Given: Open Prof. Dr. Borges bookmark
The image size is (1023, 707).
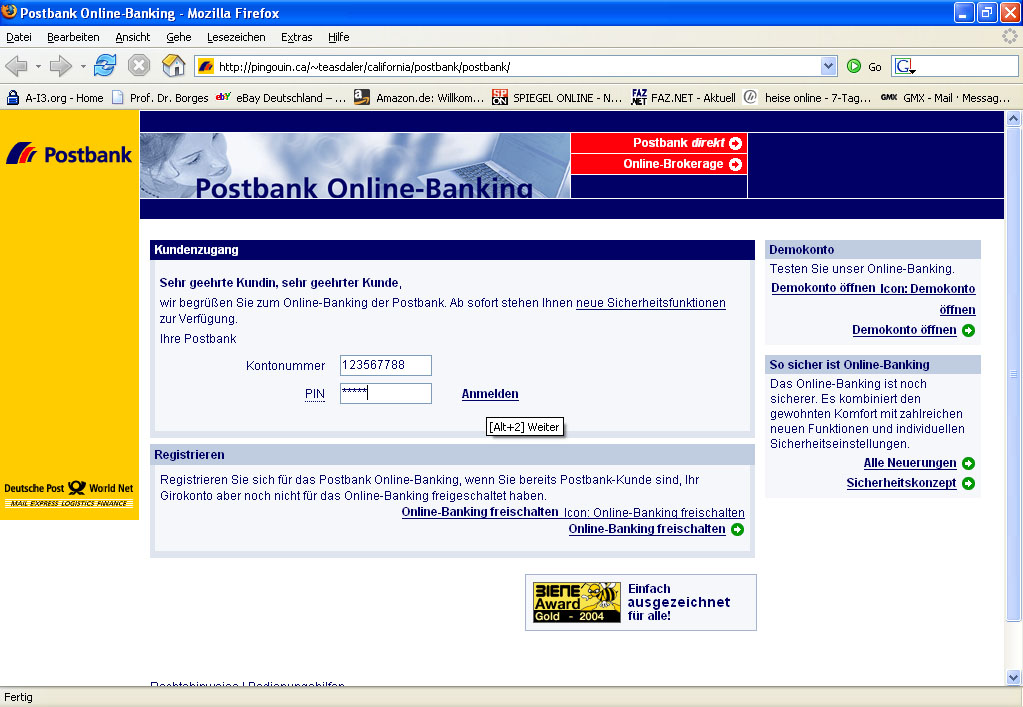Looking at the screenshot, I should coord(160,98).
